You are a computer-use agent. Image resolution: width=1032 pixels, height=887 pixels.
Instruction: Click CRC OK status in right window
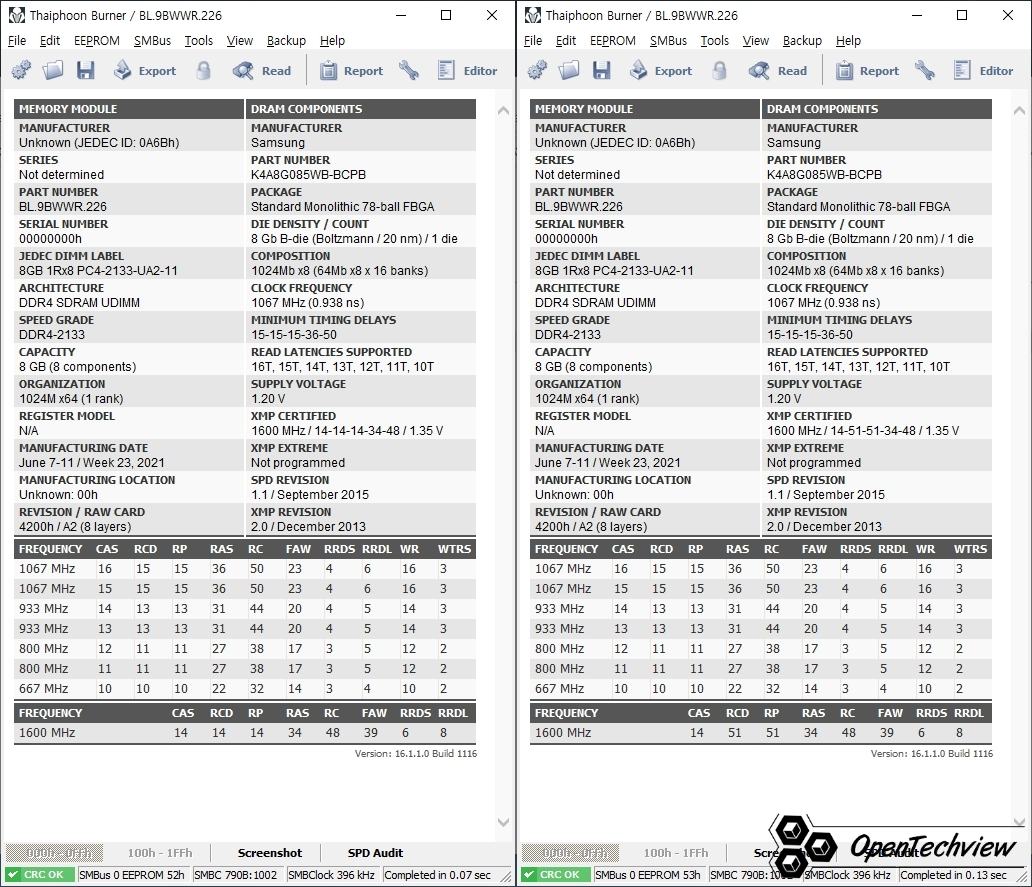555,874
